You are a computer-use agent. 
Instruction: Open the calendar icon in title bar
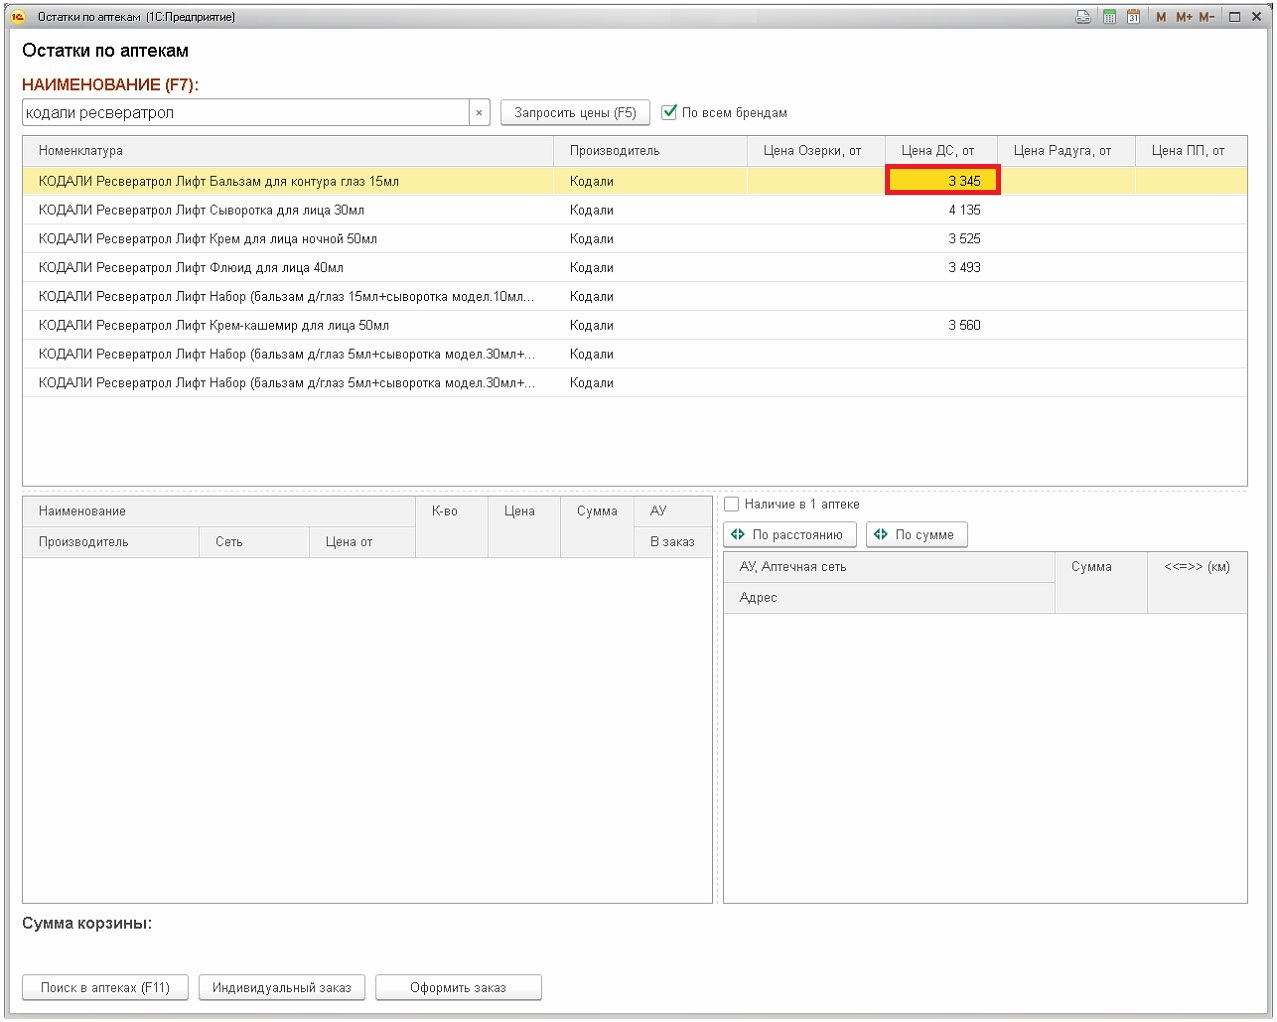pyautogui.click(x=1133, y=17)
